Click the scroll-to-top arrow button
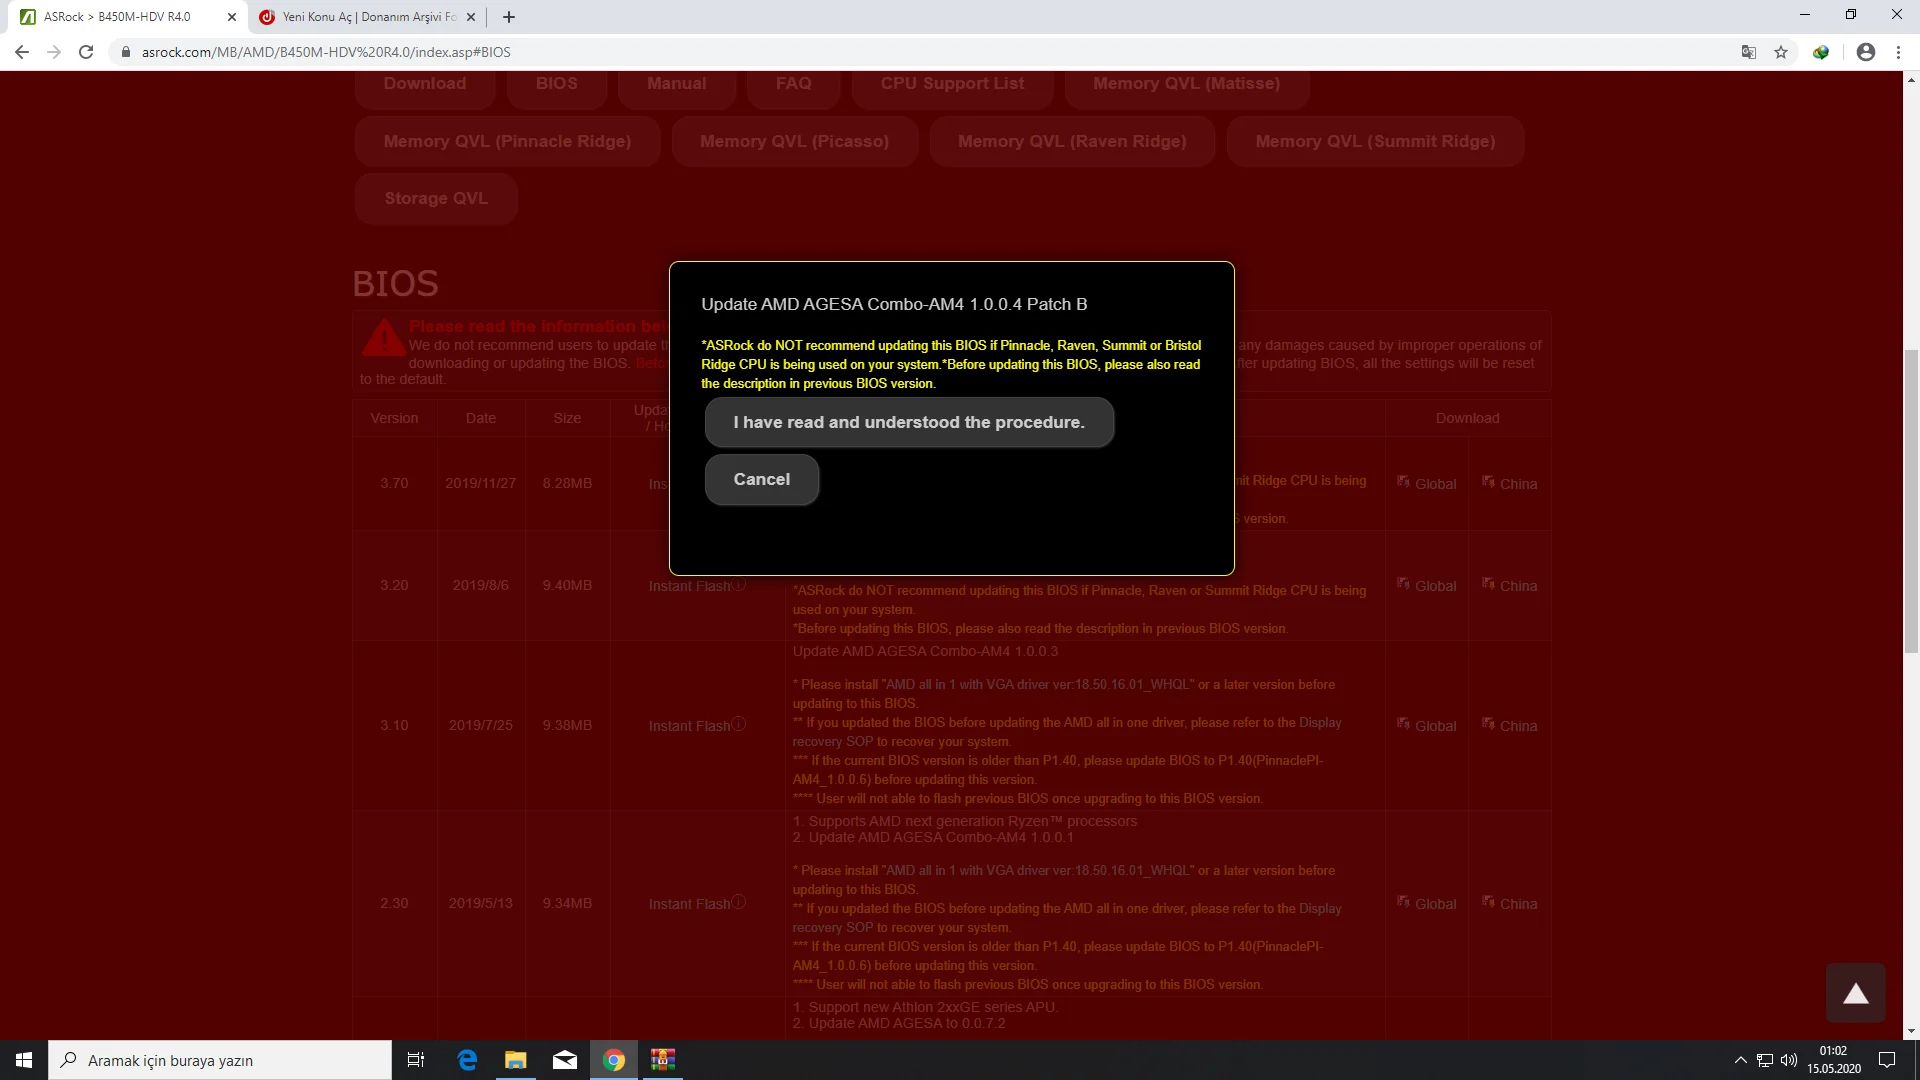The image size is (1920, 1080). 1856,993
